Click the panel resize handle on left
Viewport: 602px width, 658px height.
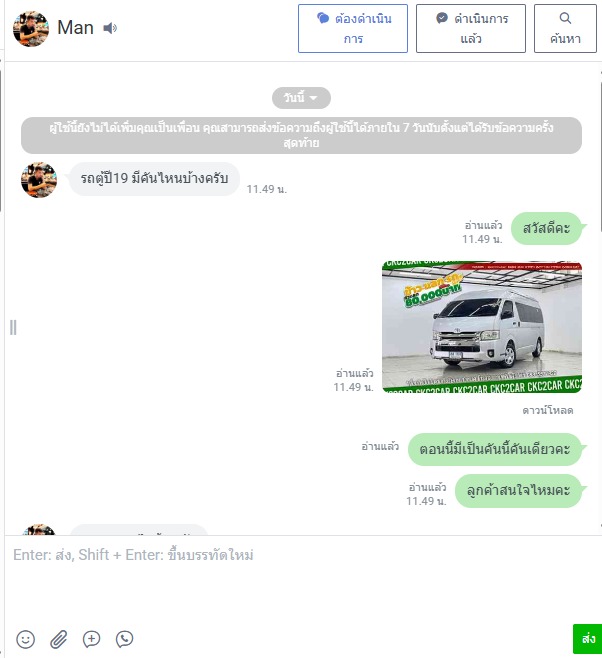pyautogui.click(x=13, y=327)
